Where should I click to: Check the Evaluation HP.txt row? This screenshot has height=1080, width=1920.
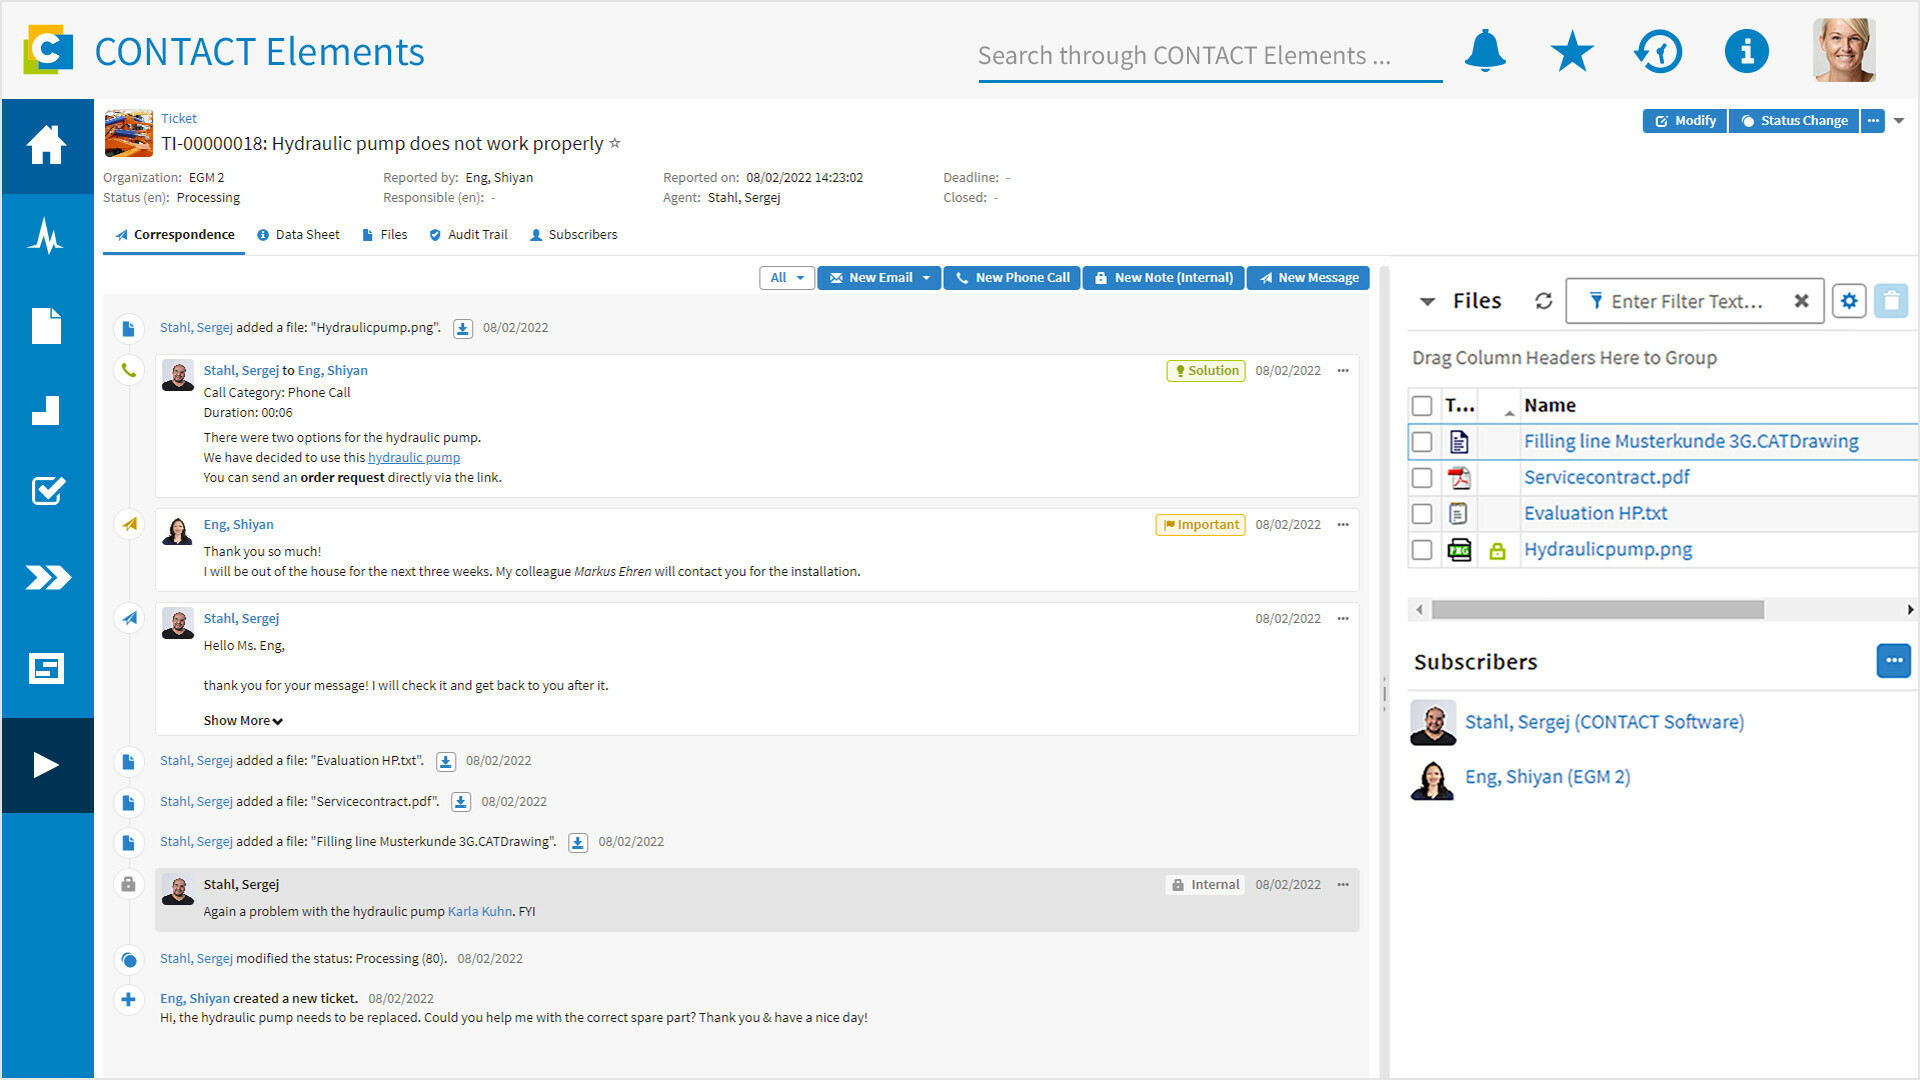pos(1422,514)
